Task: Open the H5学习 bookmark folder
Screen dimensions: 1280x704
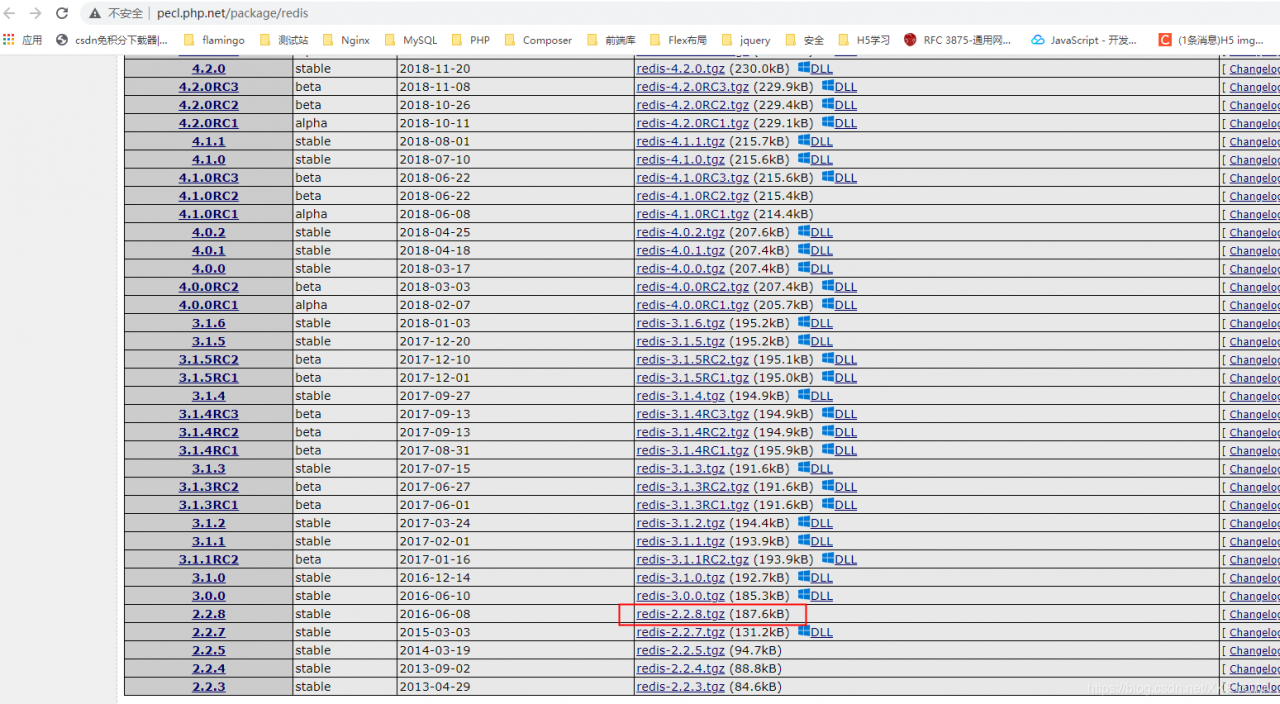Action: (864, 40)
